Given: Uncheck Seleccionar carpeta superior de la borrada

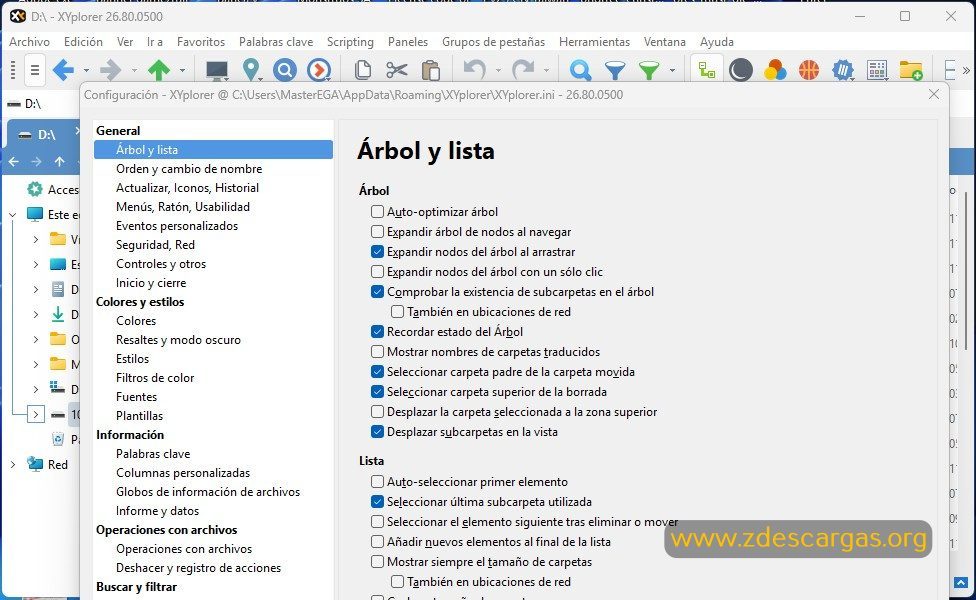Looking at the screenshot, I should tap(377, 391).
